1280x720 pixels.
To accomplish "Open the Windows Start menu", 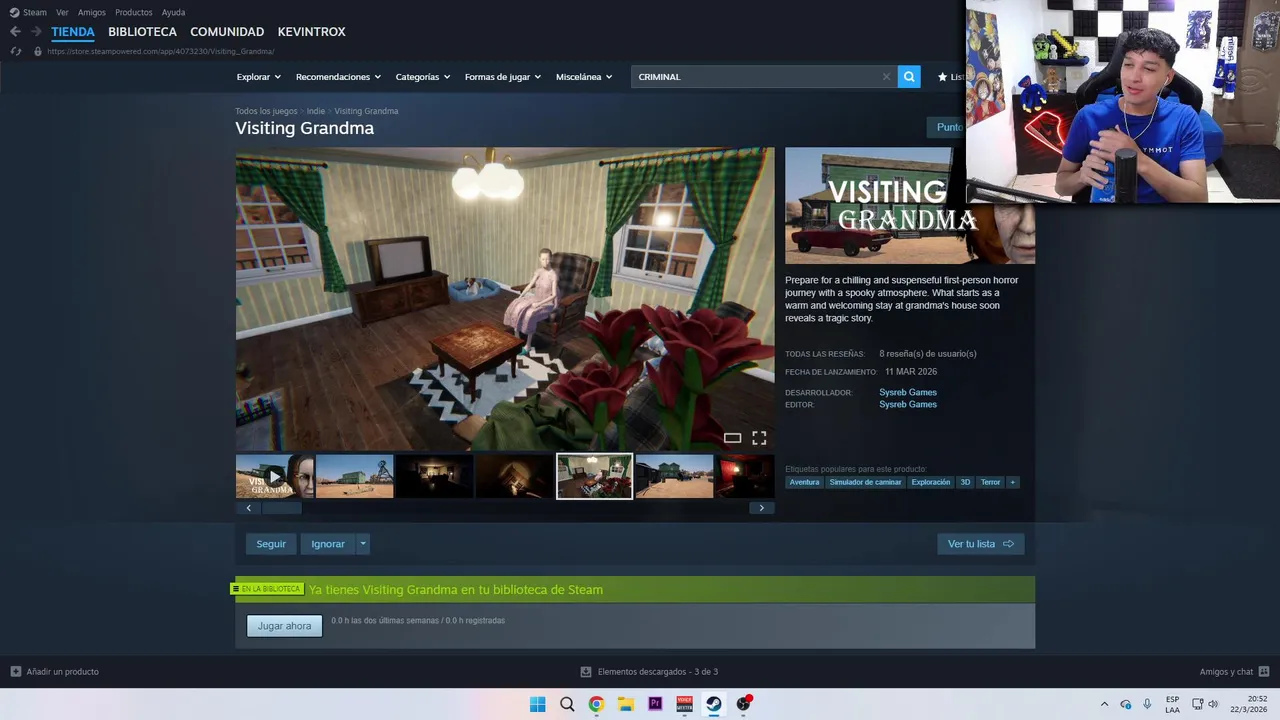I will coord(538,704).
